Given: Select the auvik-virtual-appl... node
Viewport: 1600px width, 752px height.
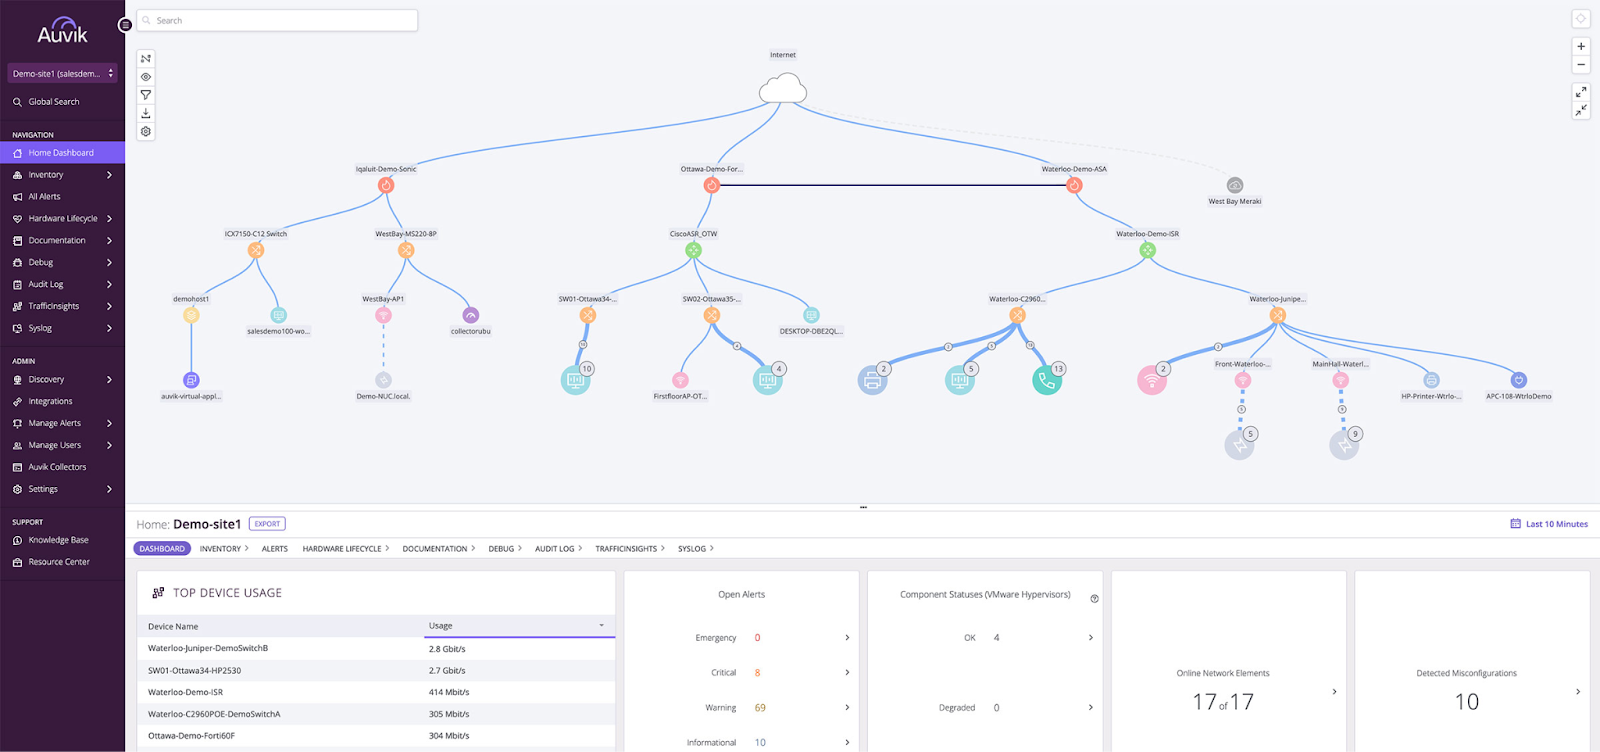Looking at the screenshot, I should (x=191, y=380).
